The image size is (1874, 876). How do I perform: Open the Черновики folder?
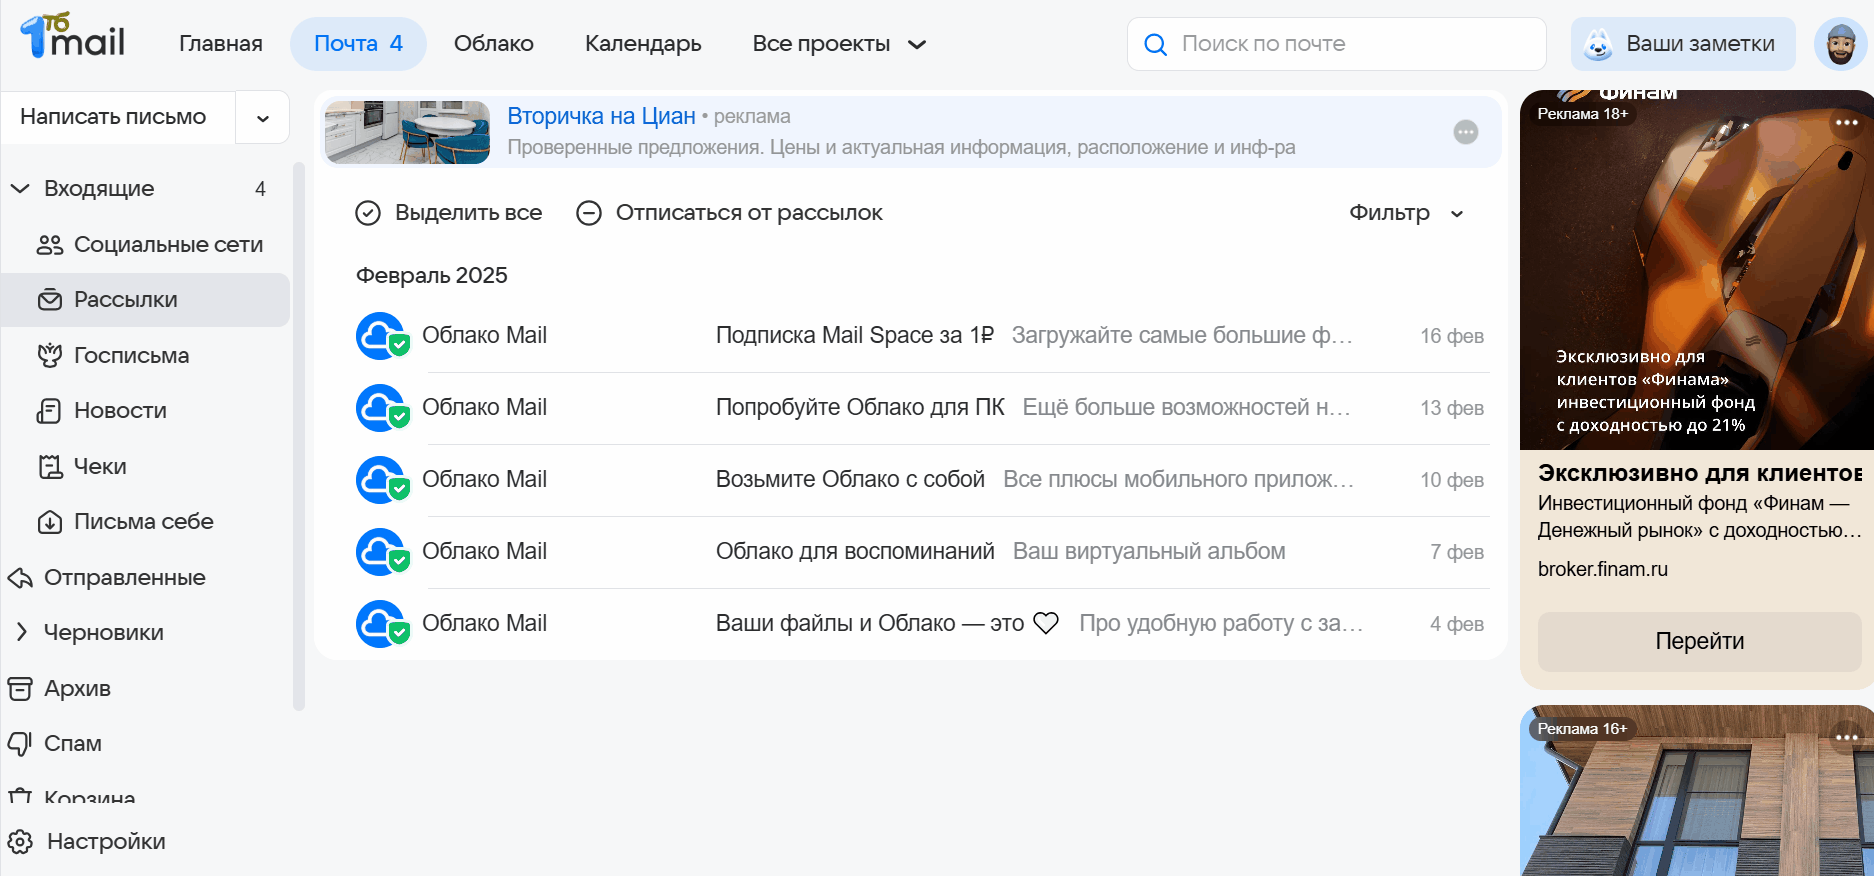click(104, 633)
